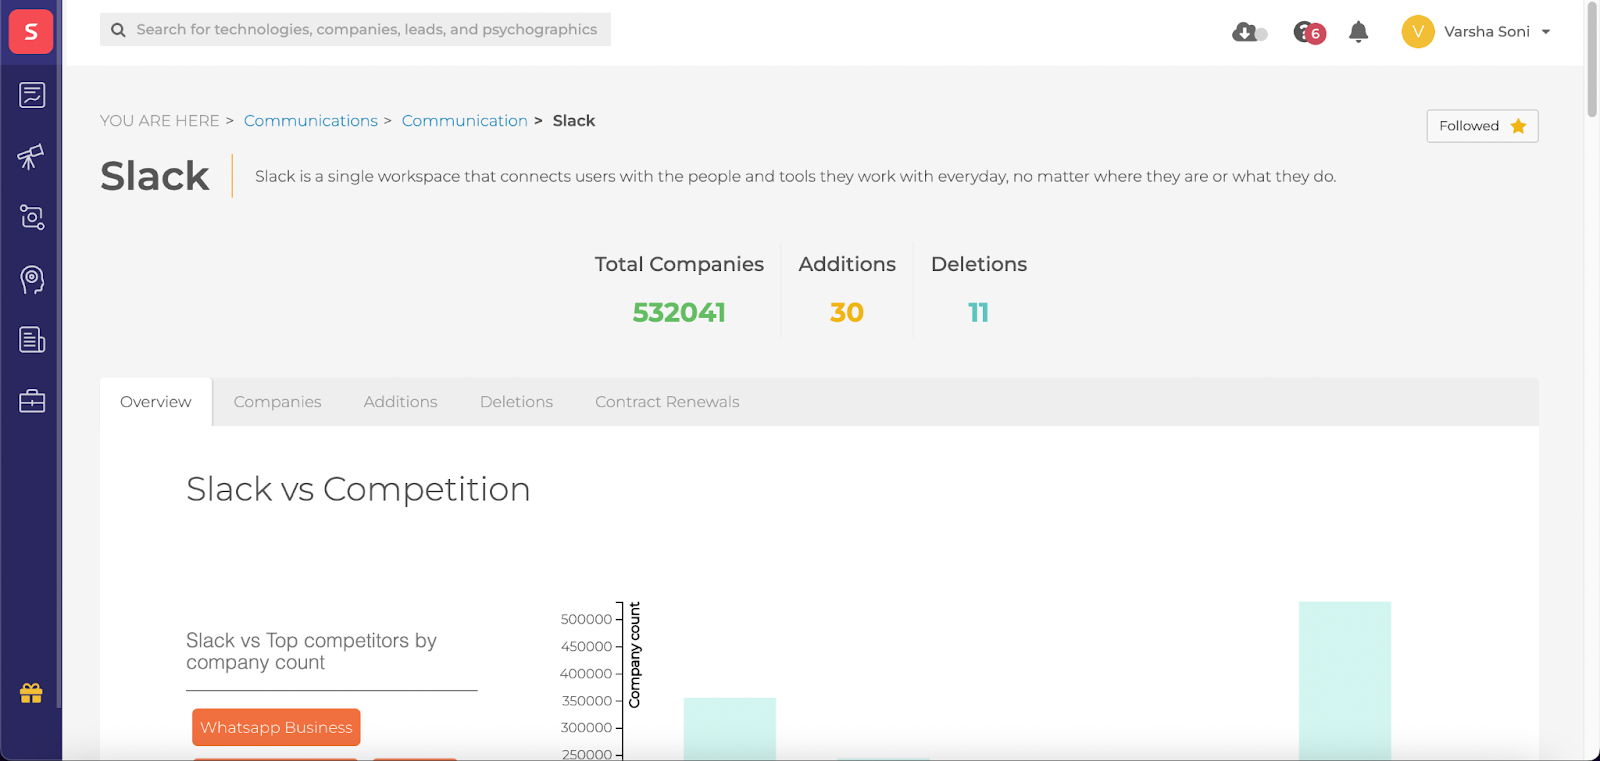Screen dimensions: 1600x761
Task: Open the briefcase sidebar icon
Action: 32,401
